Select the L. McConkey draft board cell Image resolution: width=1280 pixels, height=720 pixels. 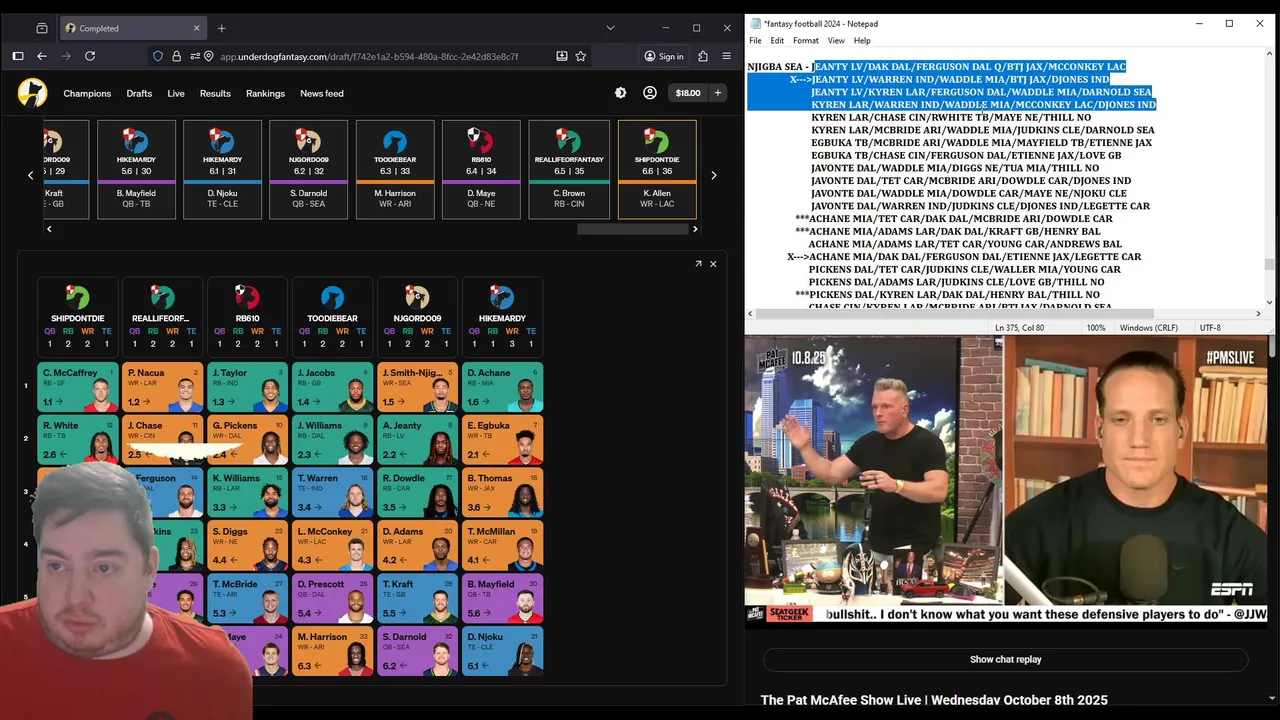[332, 546]
